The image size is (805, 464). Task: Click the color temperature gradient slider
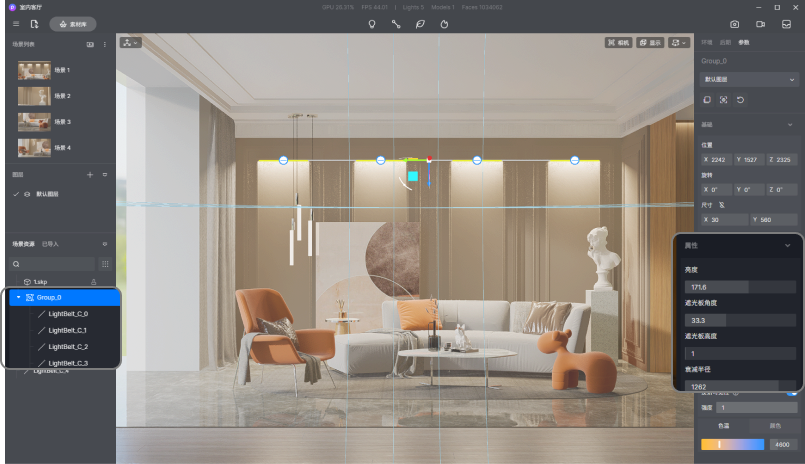click(732, 444)
